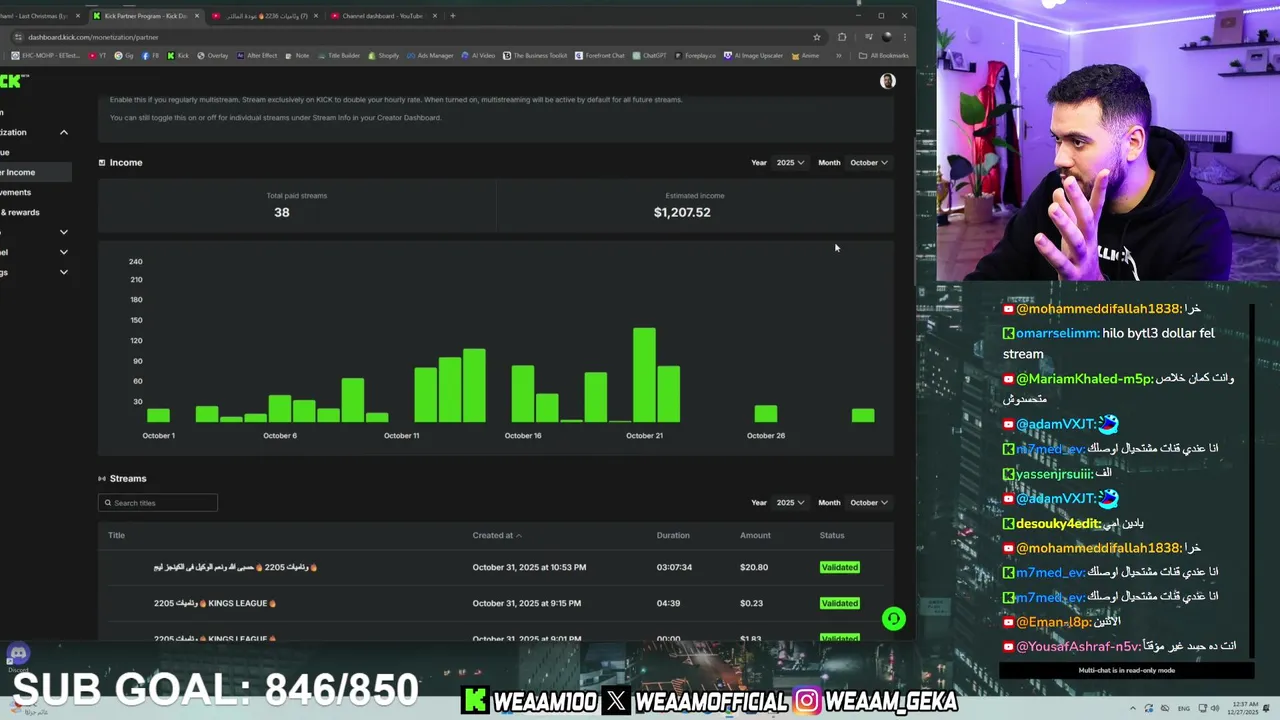Open the Note bookmark
Image resolution: width=1280 pixels, height=720 pixels.
tap(297, 56)
